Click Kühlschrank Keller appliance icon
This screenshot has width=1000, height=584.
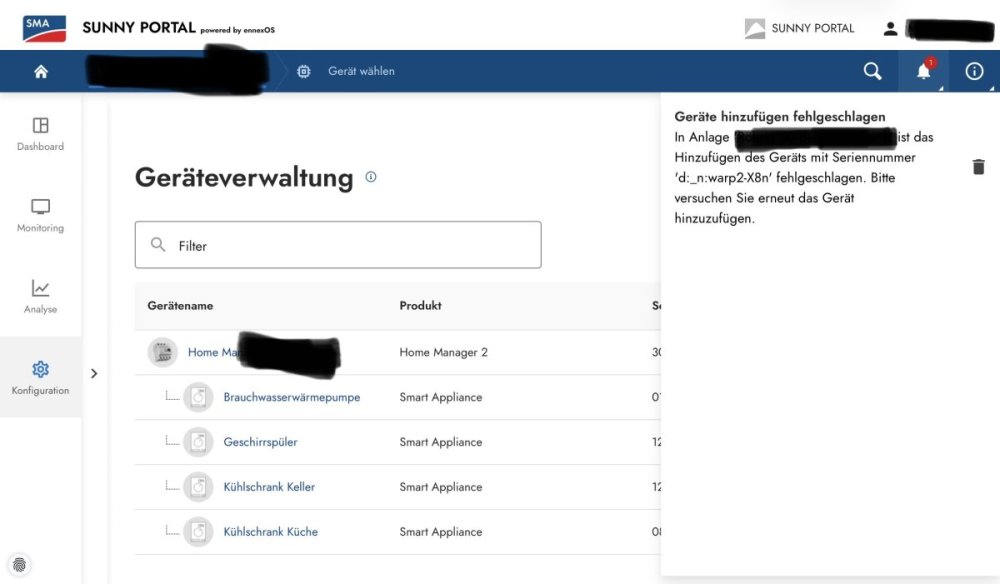pos(198,487)
